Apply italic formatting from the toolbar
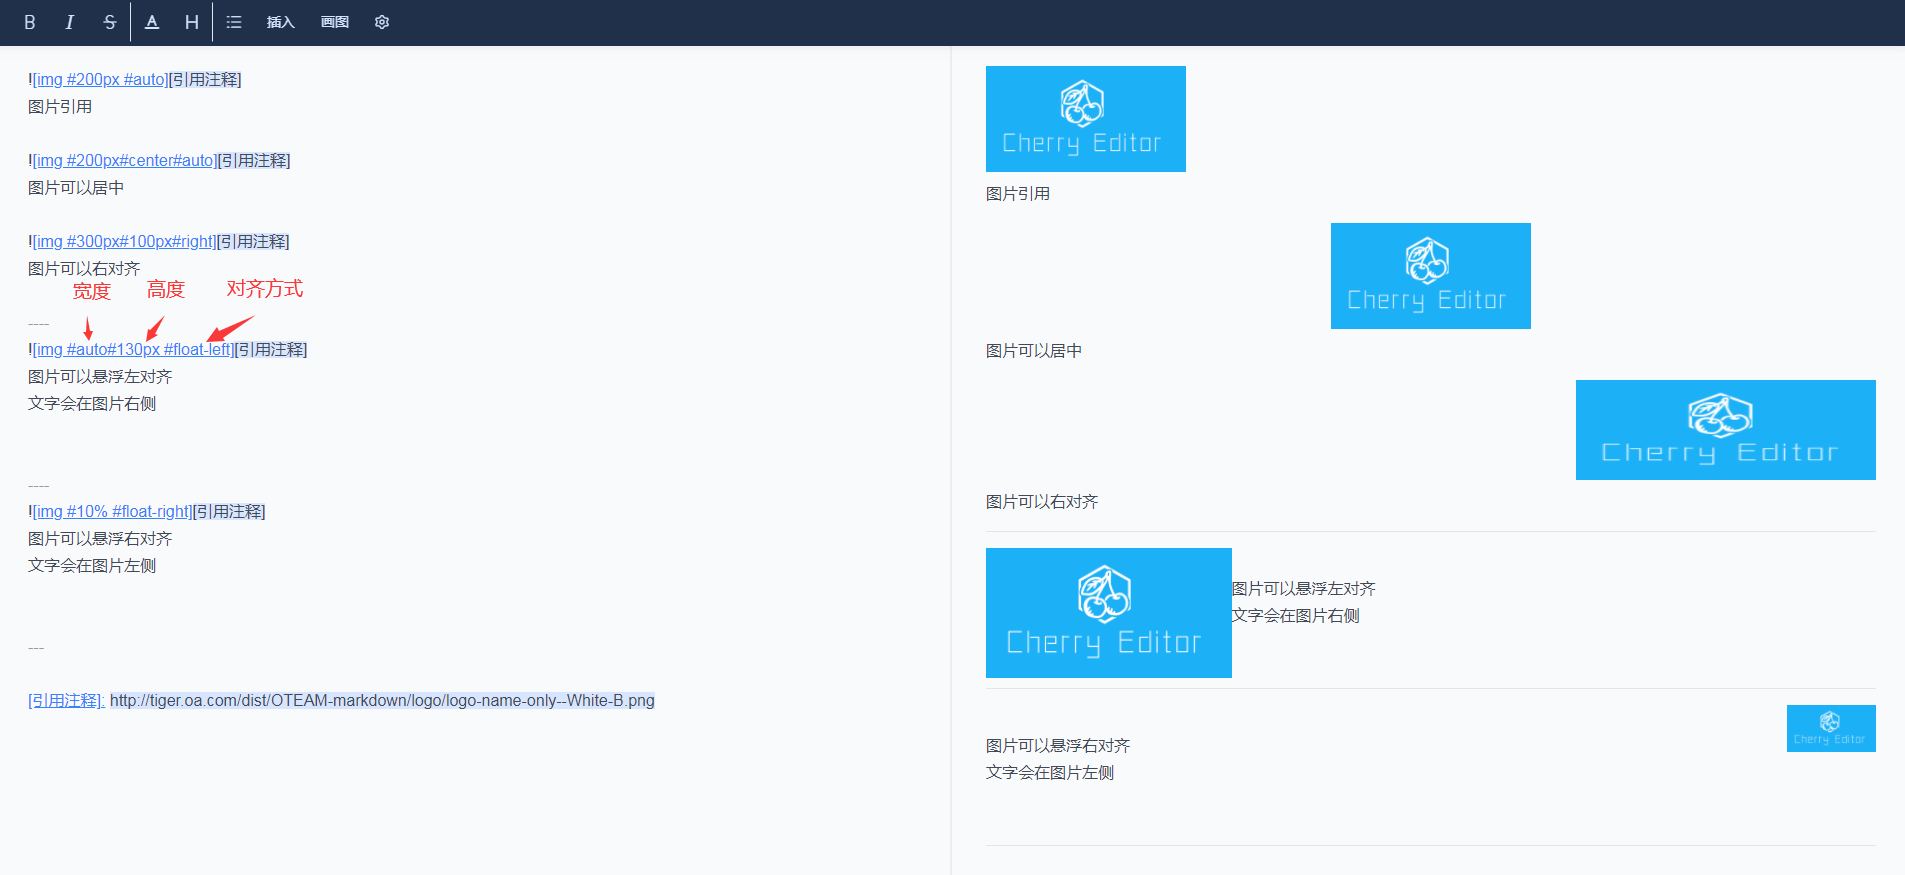The height and width of the screenshot is (875, 1905). coord(69,22)
